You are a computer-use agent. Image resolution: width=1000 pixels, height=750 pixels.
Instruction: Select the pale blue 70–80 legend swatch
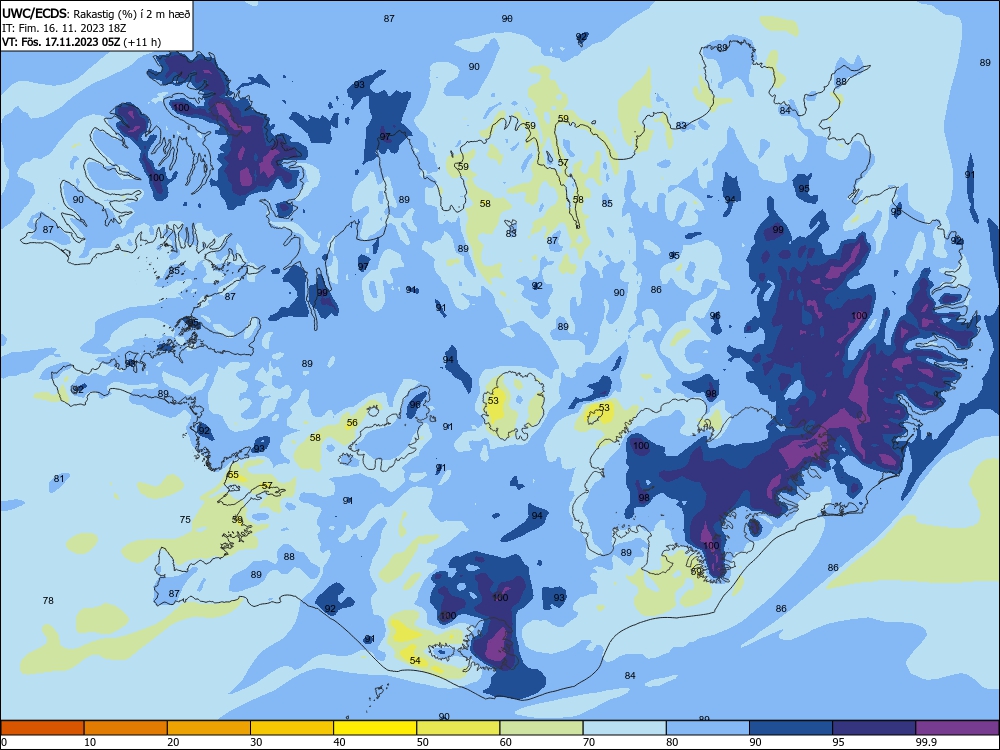pos(625,728)
